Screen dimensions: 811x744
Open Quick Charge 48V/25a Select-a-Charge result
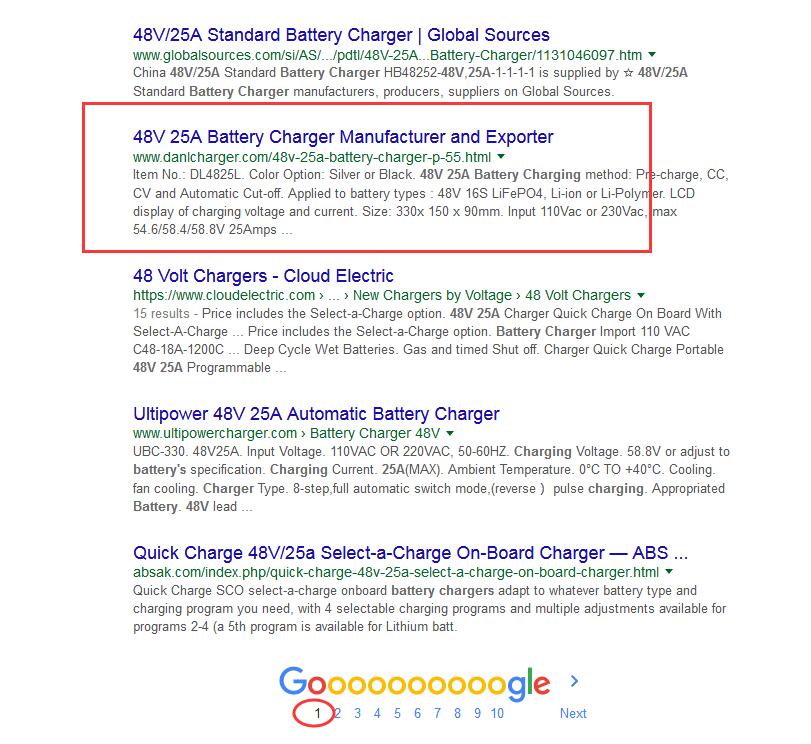(x=410, y=553)
